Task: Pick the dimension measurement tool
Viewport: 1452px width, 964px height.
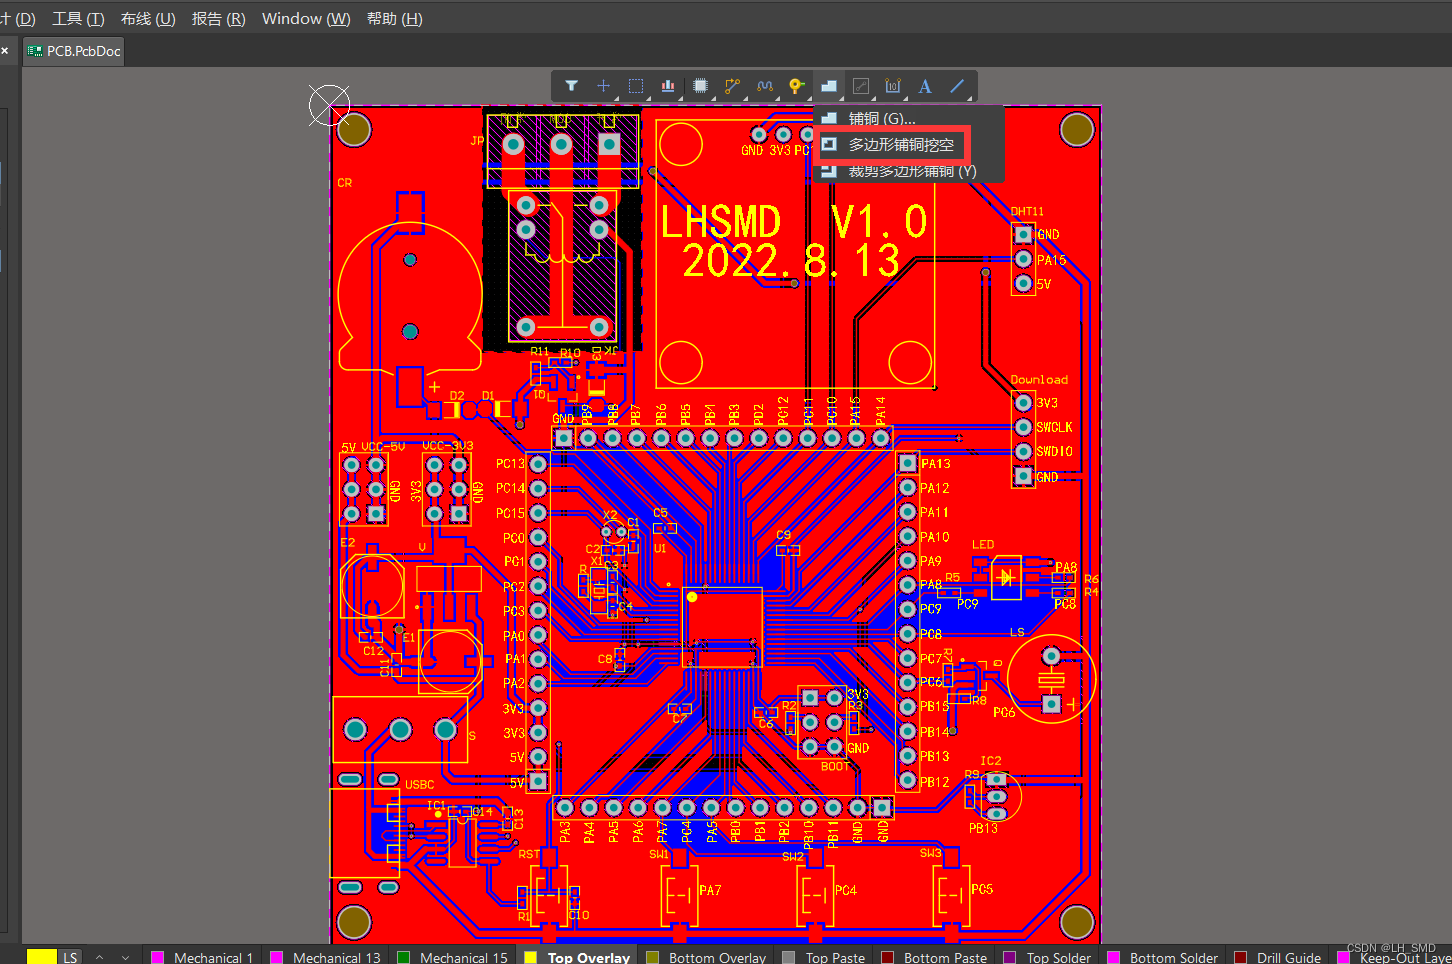Action: pyautogui.click(x=893, y=86)
